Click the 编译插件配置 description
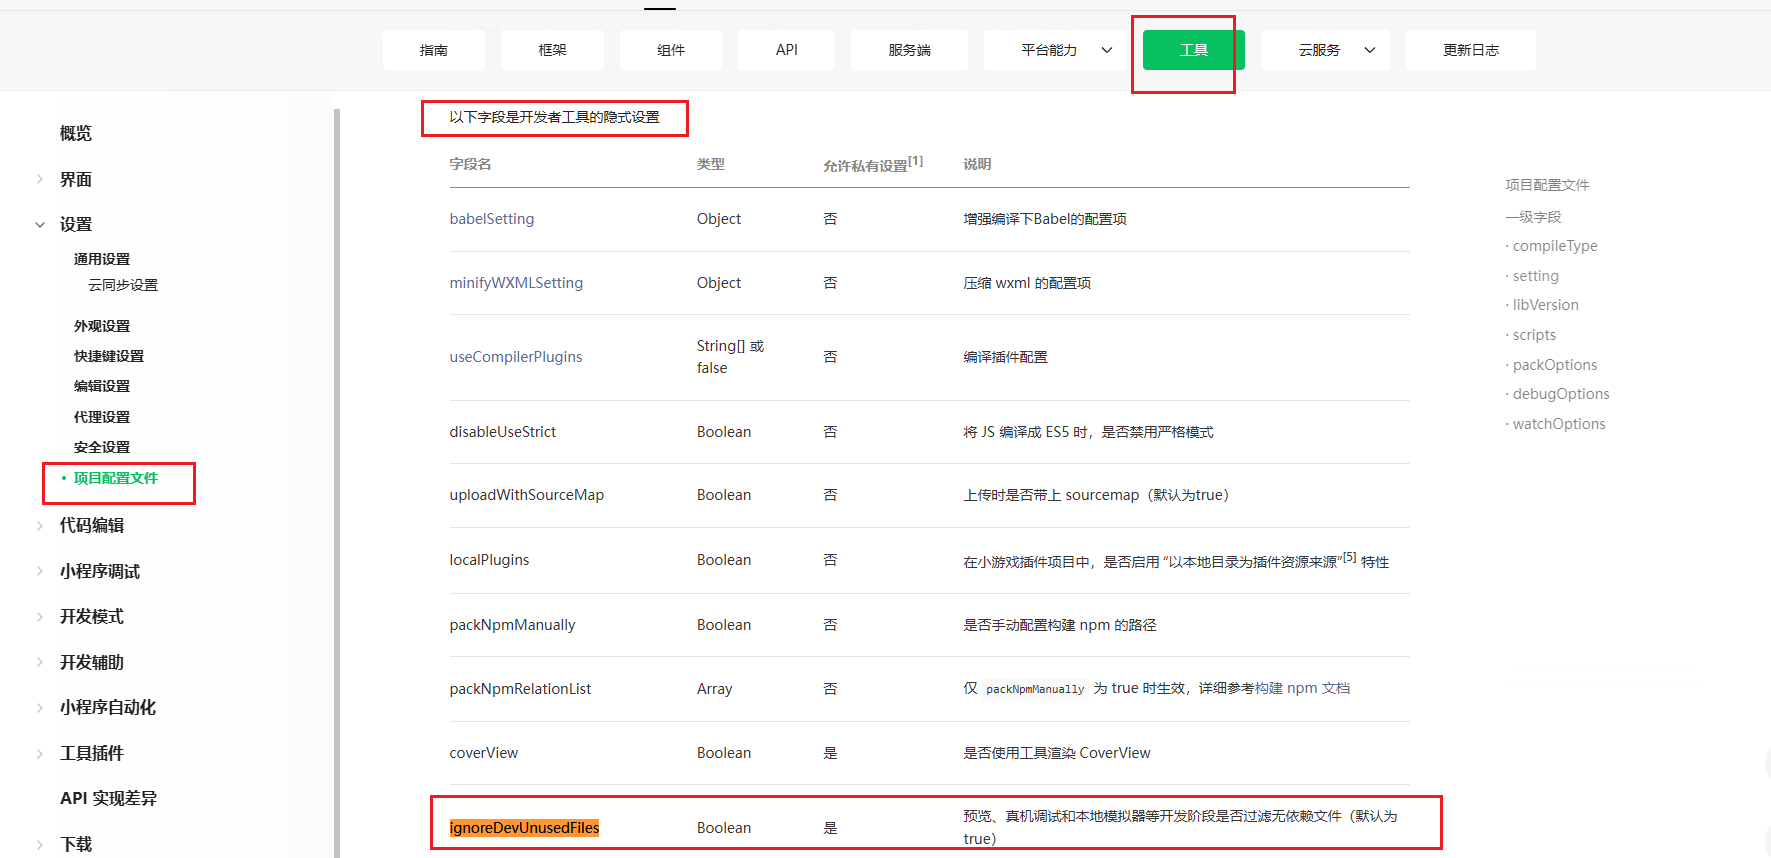1771x858 pixels. (1005, 357)
